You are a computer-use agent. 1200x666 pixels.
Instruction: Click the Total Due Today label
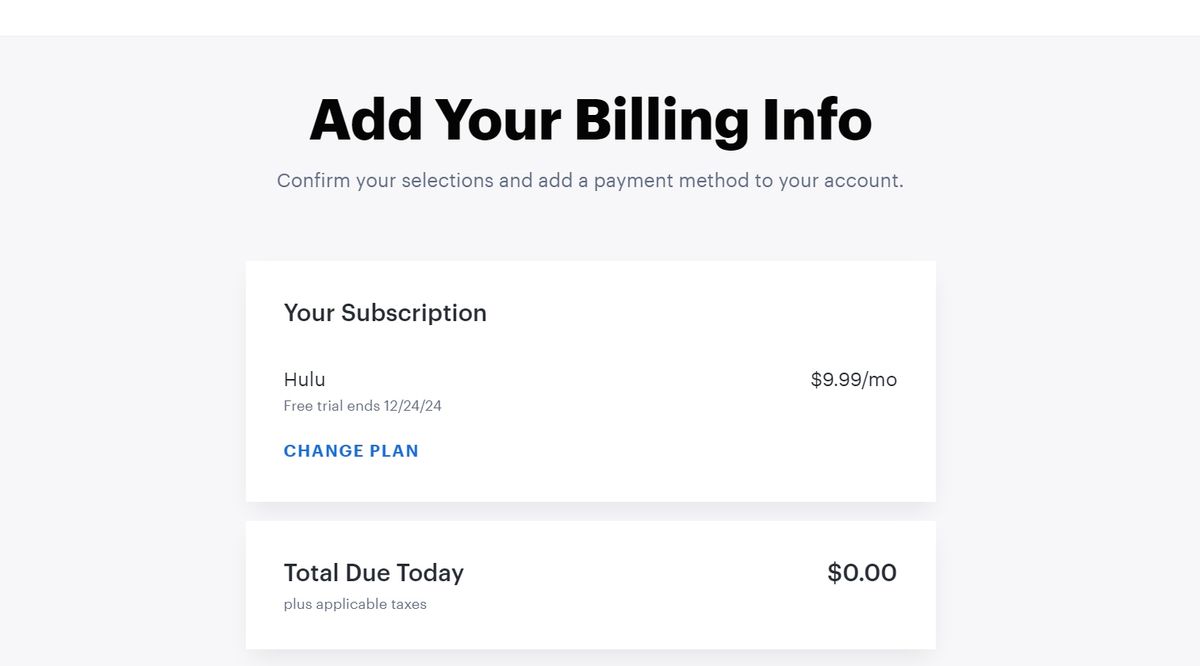(373, 573)
